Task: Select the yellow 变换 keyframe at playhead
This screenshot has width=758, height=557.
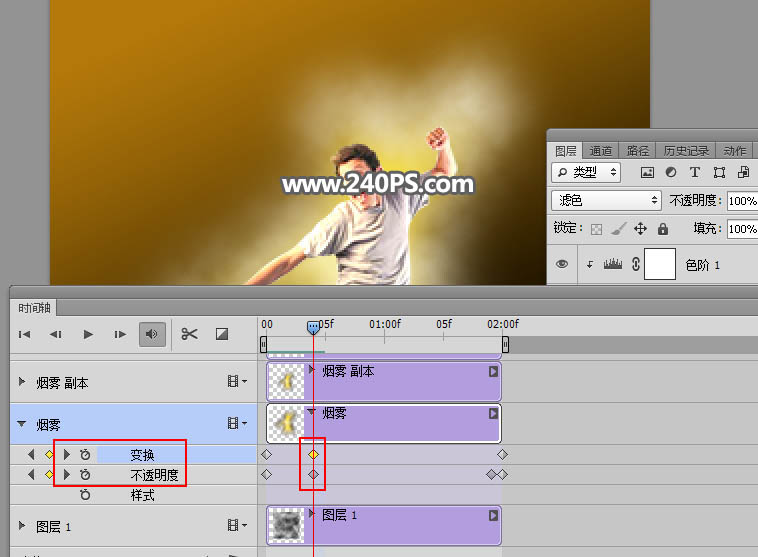Action: pyautogui.click(x=313, y=454)
